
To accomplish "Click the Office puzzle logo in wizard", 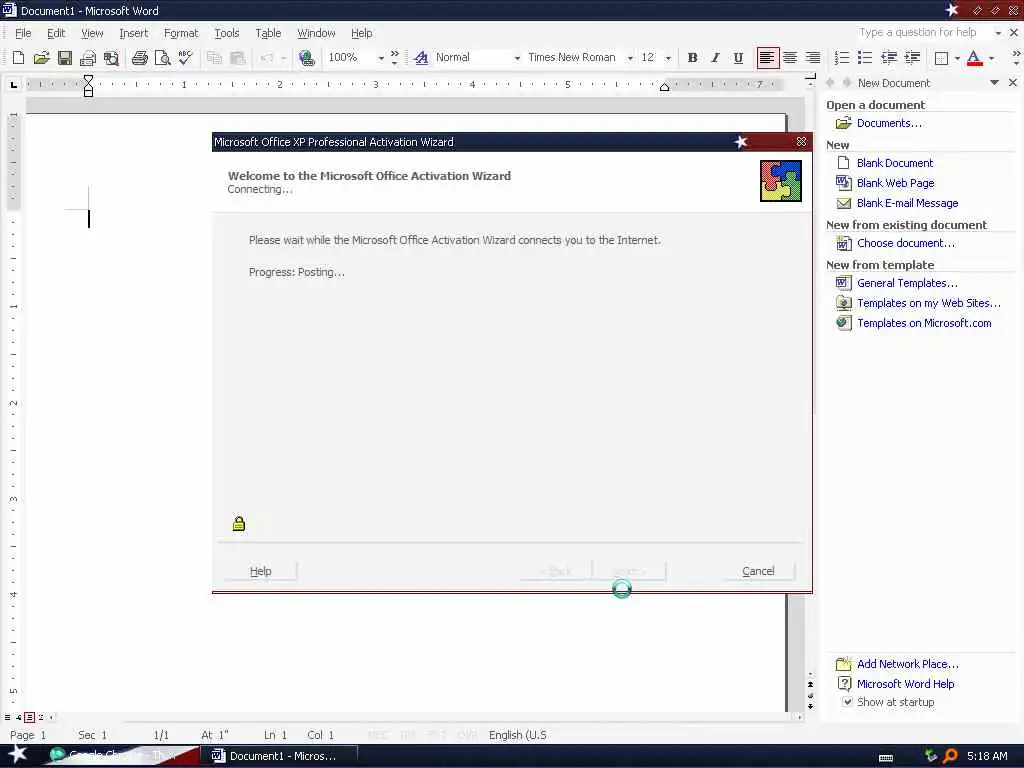I will click(x=780, y=181).
